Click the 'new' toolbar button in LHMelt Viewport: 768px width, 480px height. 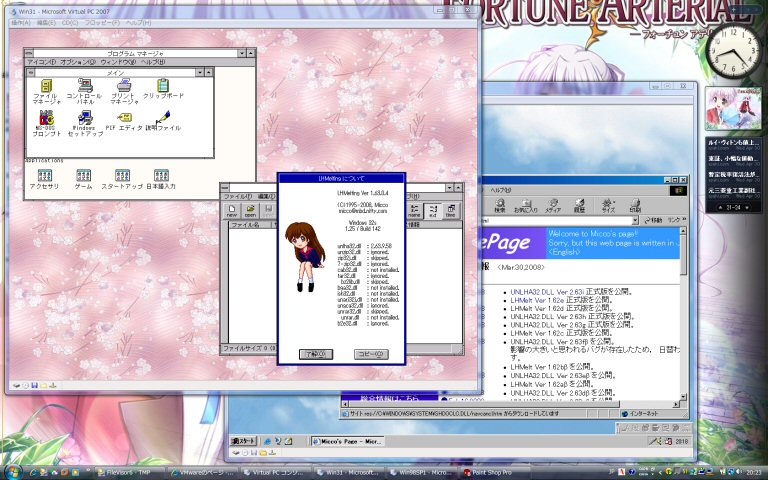(x=232, y=211)
